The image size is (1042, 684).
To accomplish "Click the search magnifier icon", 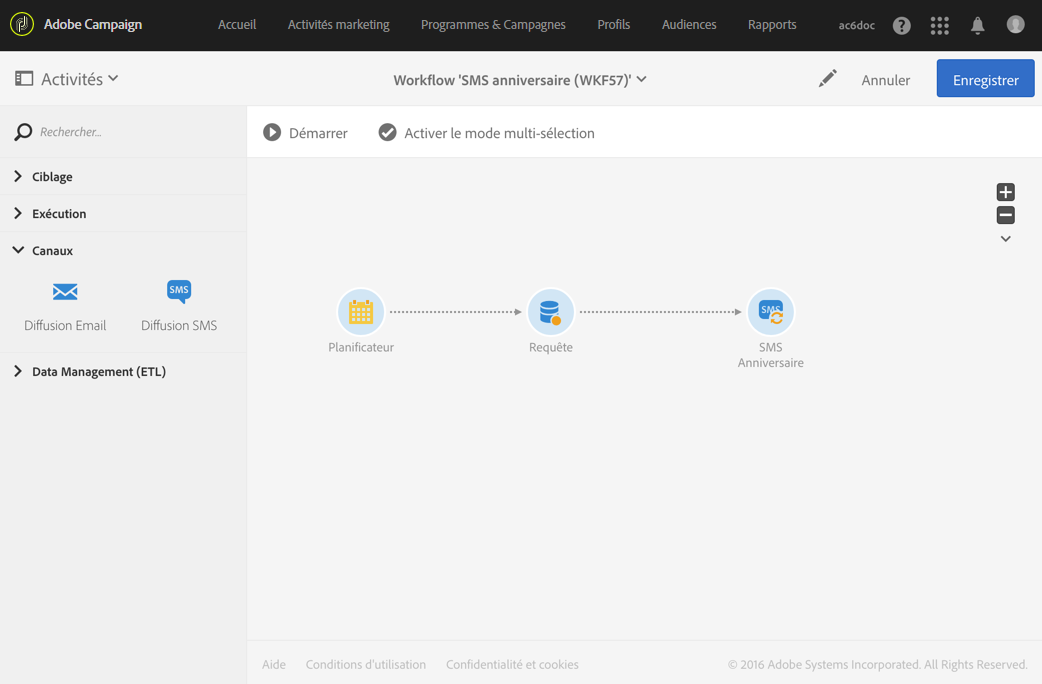I will [x=23, y=132].
